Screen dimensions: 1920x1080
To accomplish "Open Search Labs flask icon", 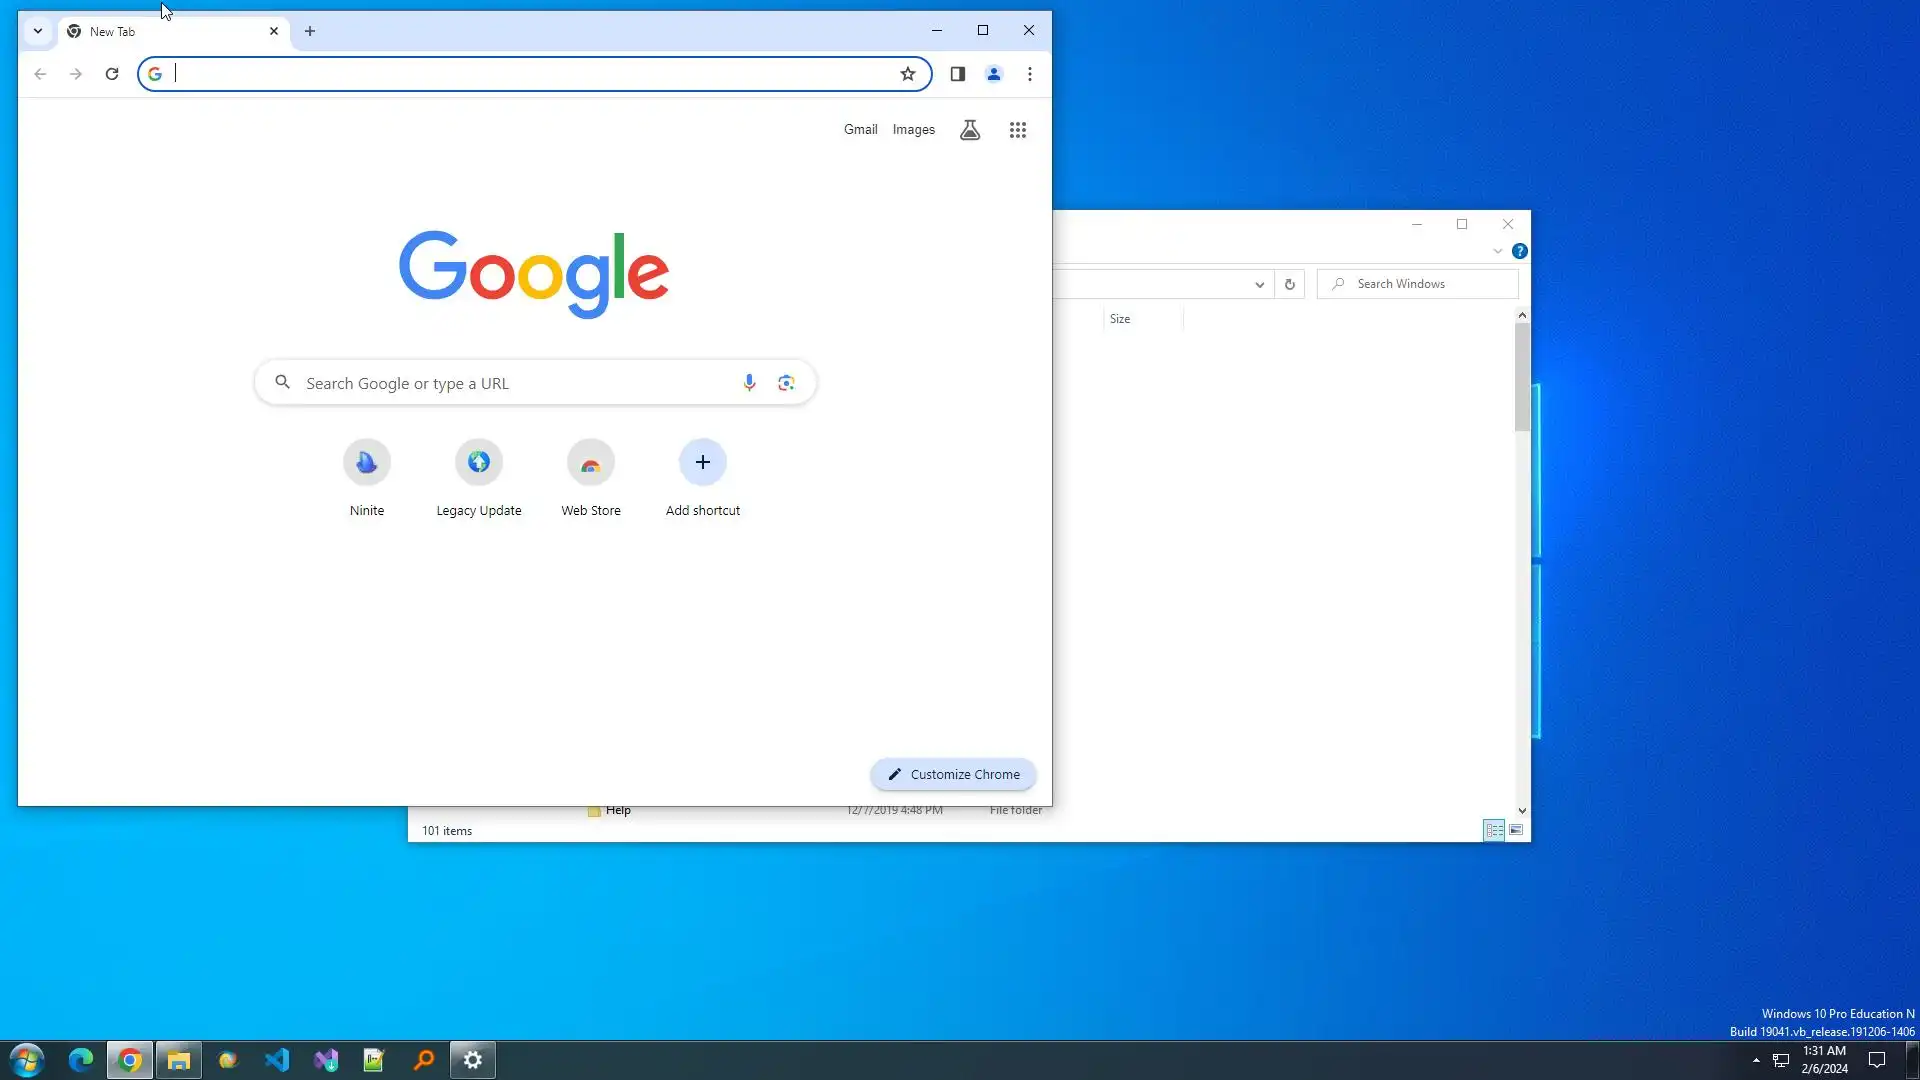I will click(x=969, y=130).
